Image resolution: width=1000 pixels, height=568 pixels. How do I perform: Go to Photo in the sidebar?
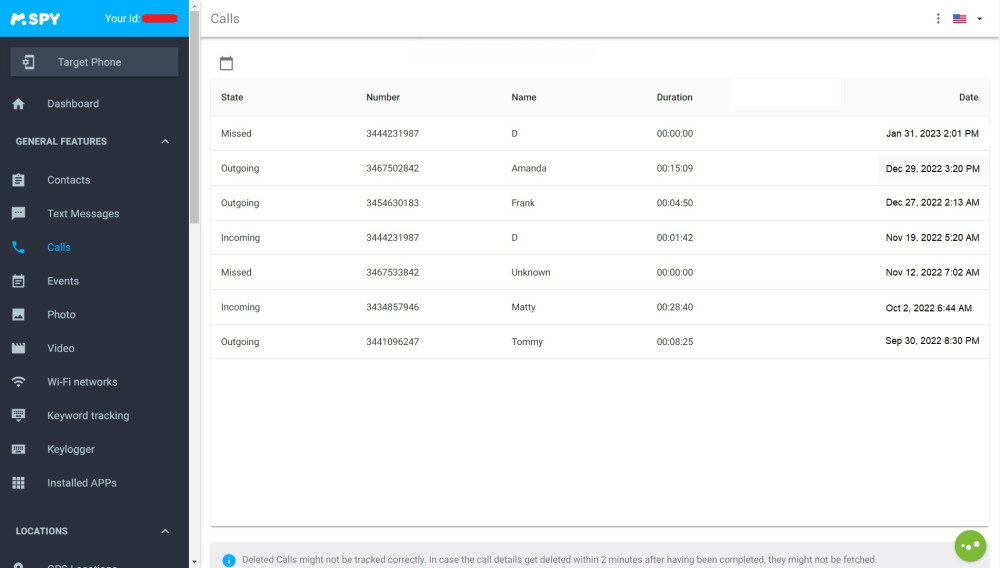(x=61, y=315)
